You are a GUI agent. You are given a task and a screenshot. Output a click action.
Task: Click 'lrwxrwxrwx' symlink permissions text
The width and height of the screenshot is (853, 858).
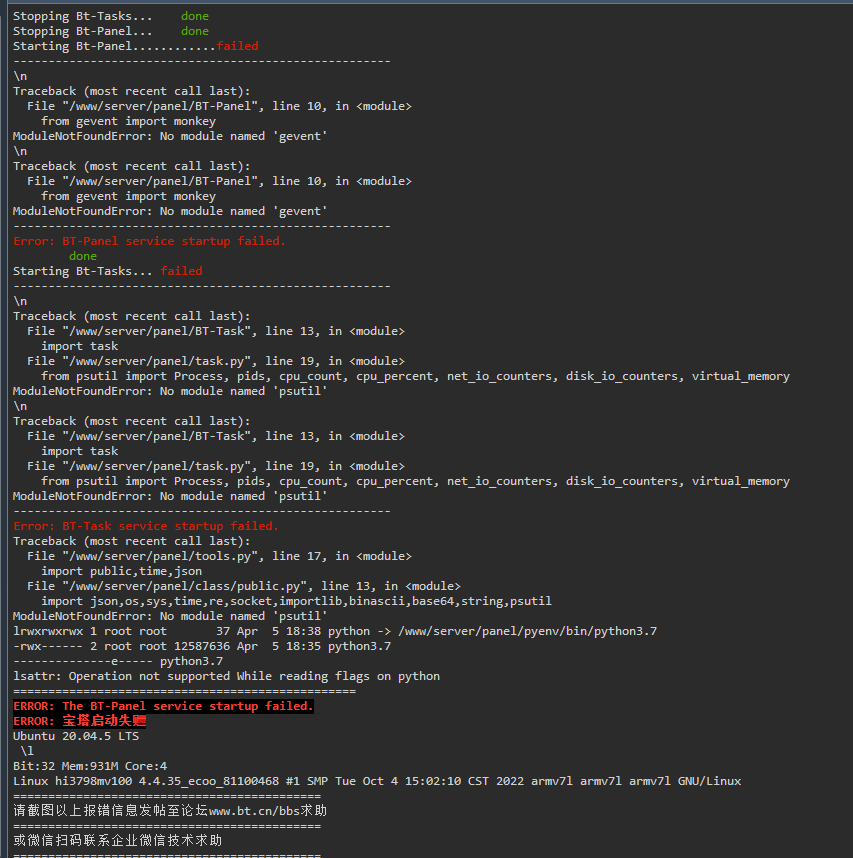tap(48, 631)
